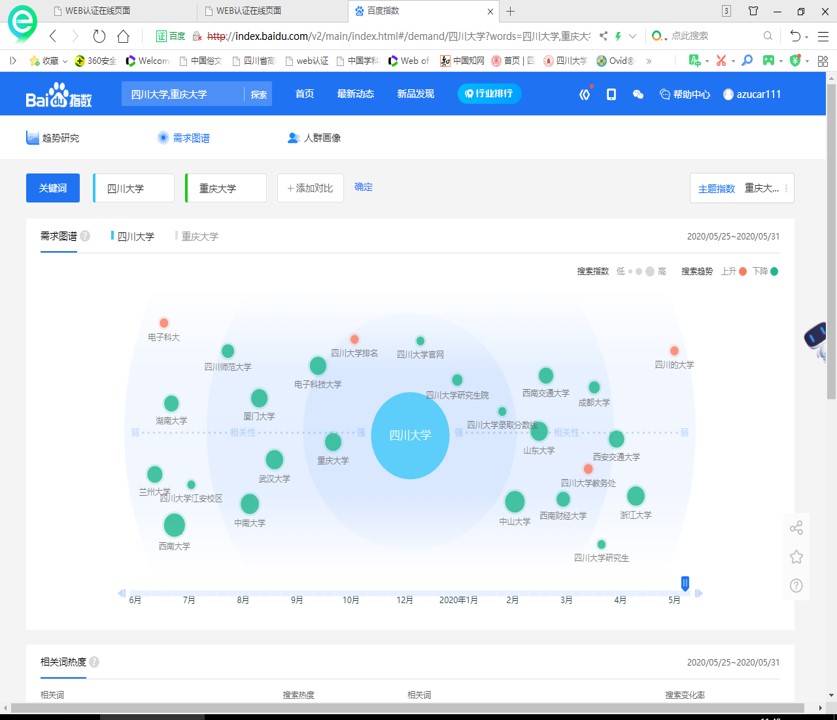Open the azucar111 account menu
This screenshot has width=837, height=720.
(x=752, y=94)
